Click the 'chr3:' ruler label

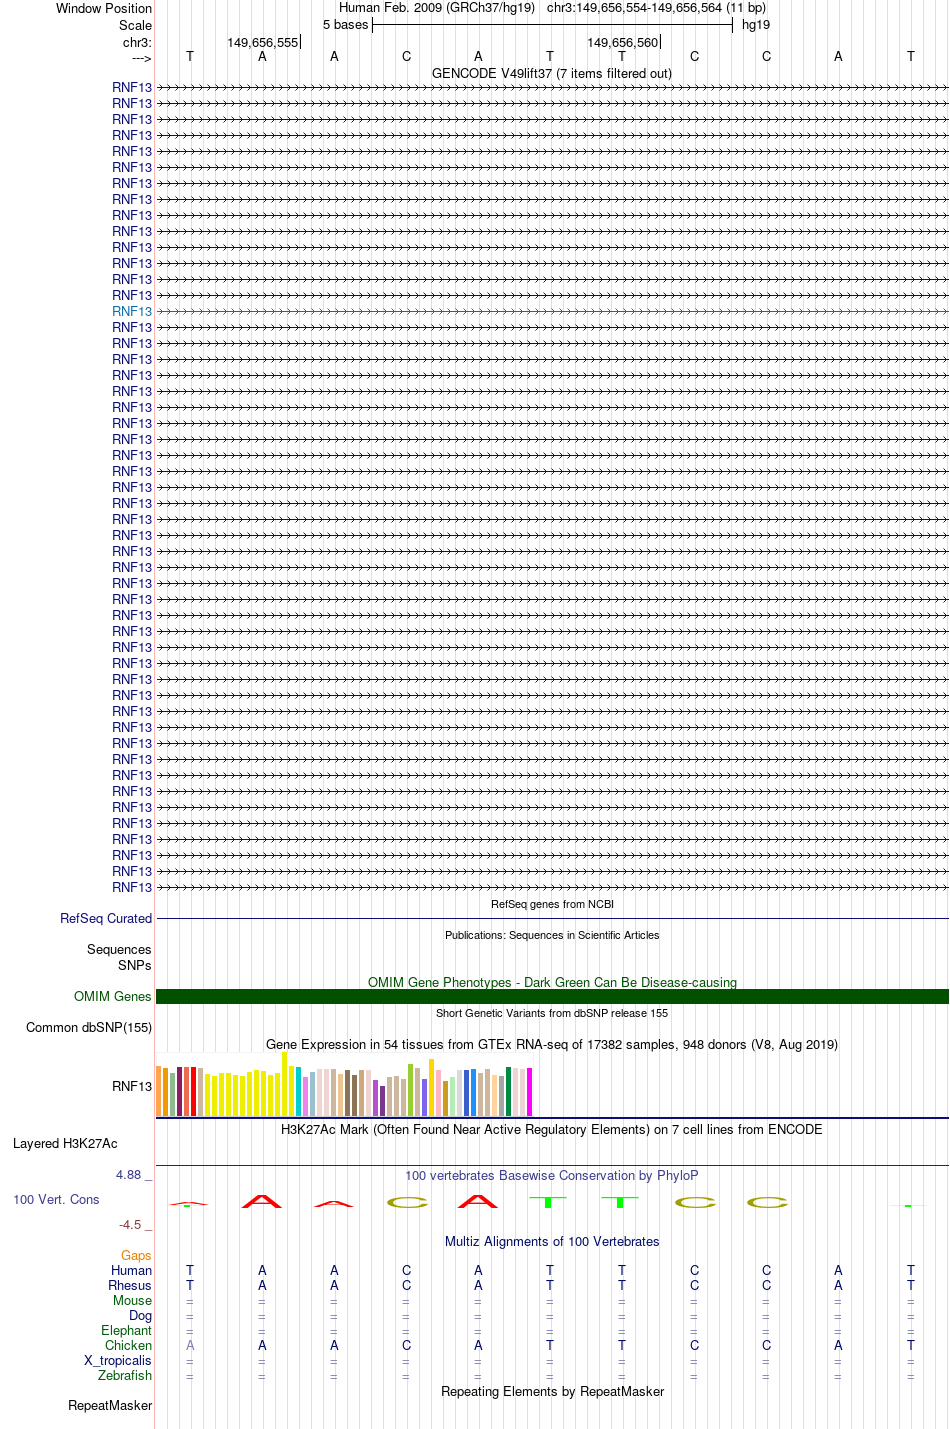point(137,42)
